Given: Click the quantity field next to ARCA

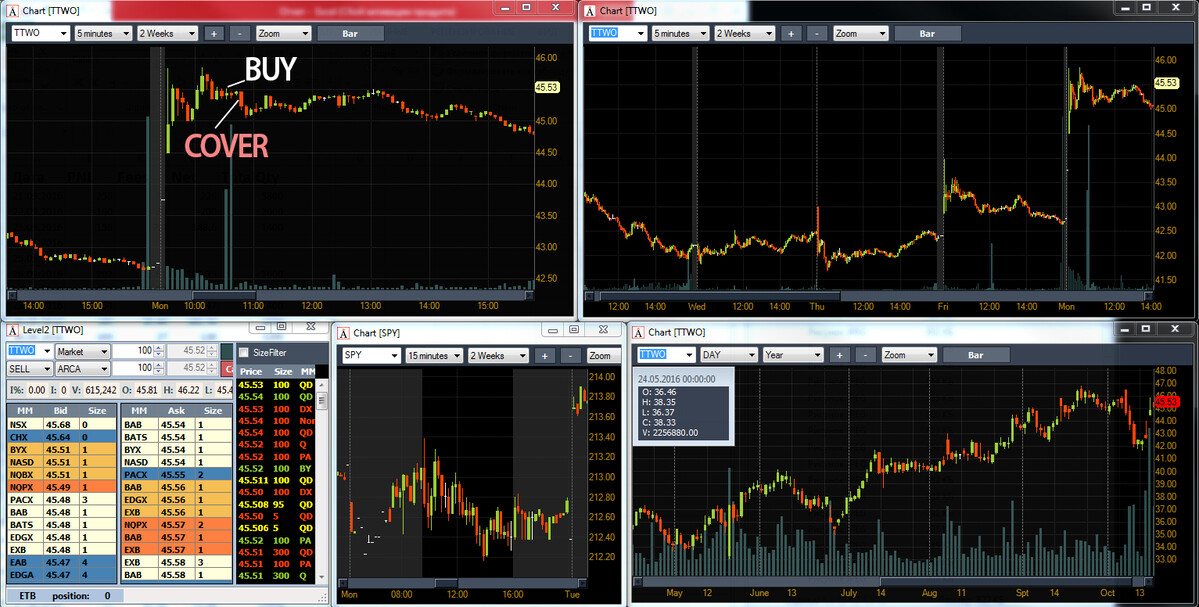Looking at the screenshot, I should pos(133,368).
